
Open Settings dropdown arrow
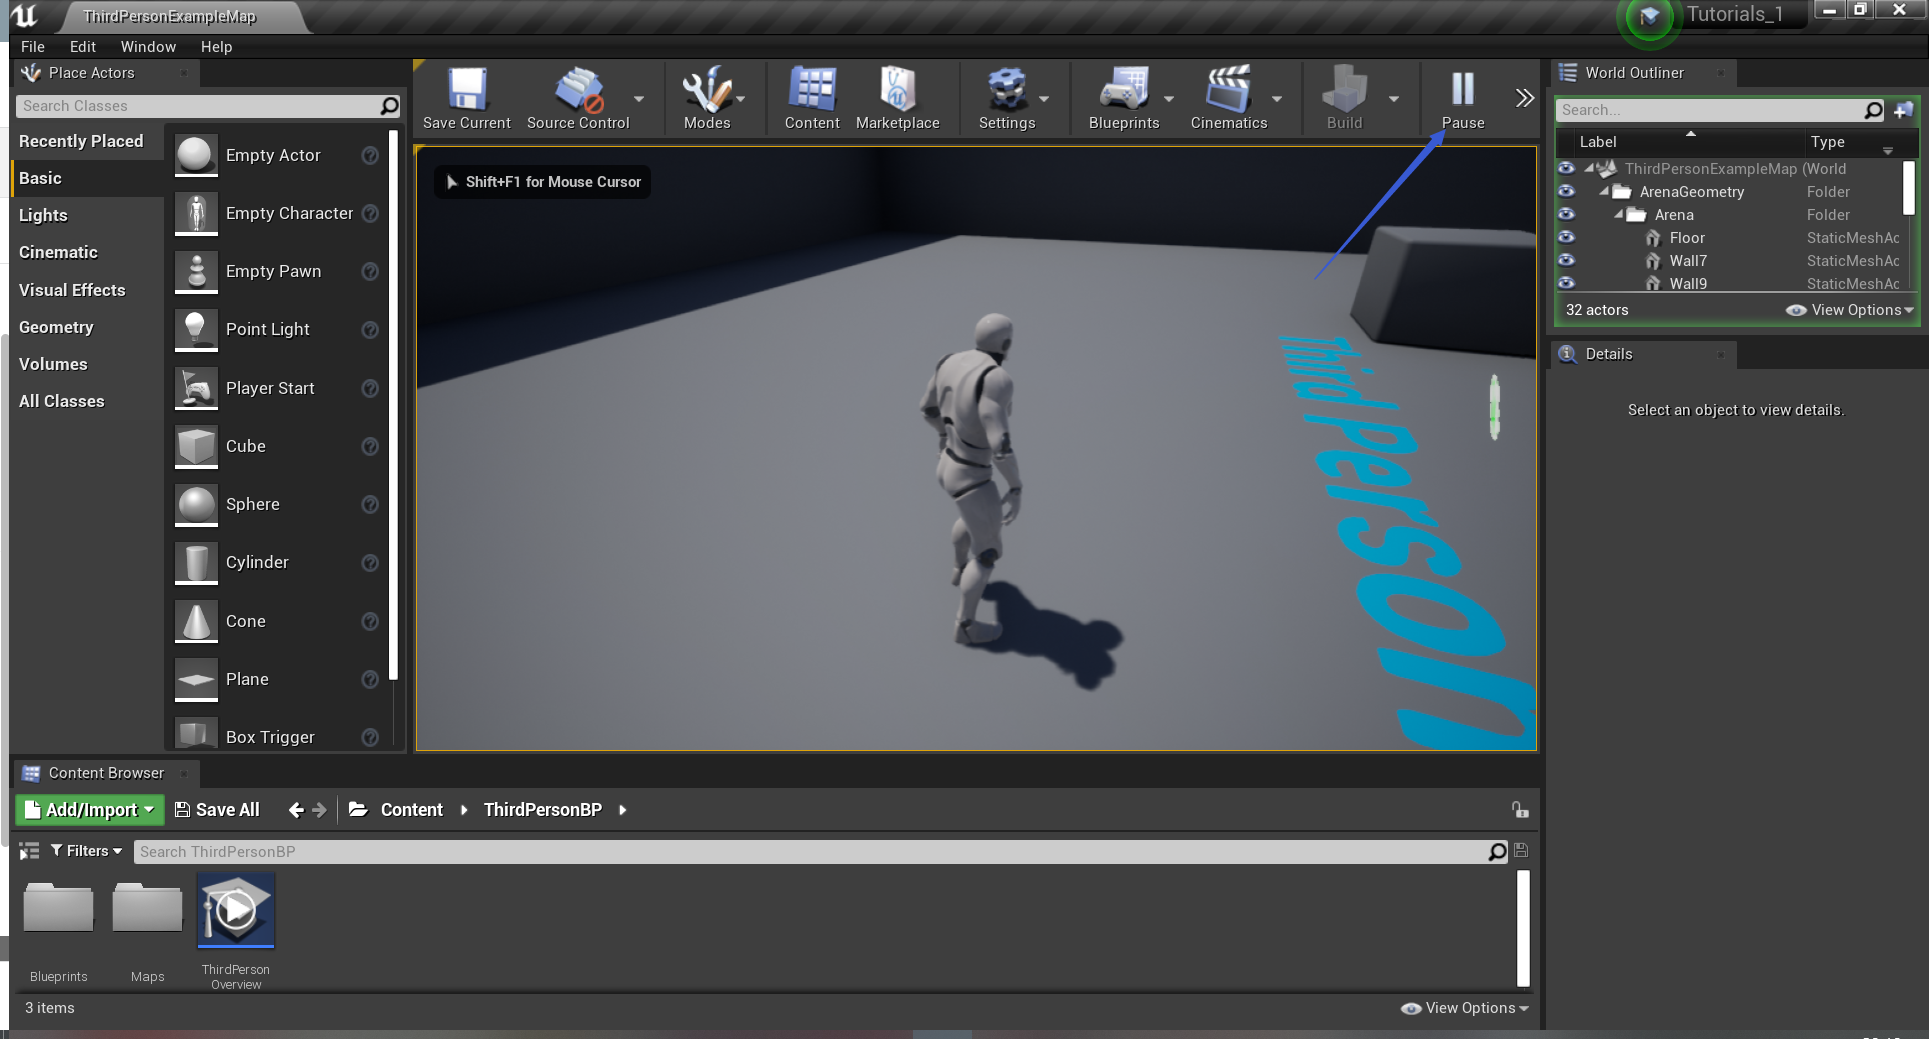1044,99
